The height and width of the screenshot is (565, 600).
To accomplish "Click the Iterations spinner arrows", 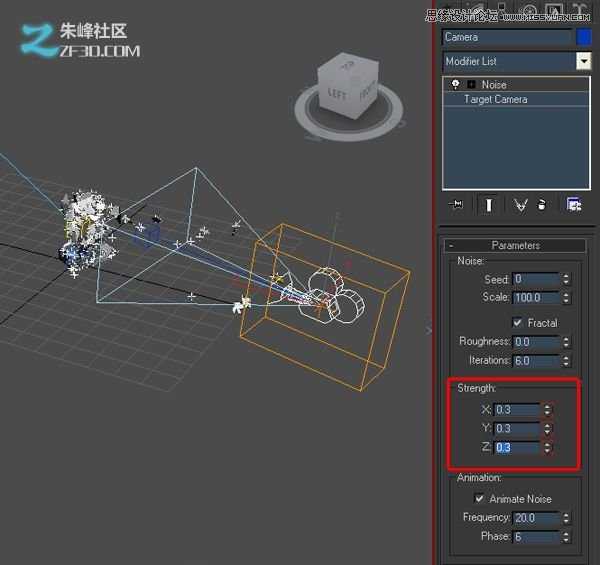I will 566,361.
